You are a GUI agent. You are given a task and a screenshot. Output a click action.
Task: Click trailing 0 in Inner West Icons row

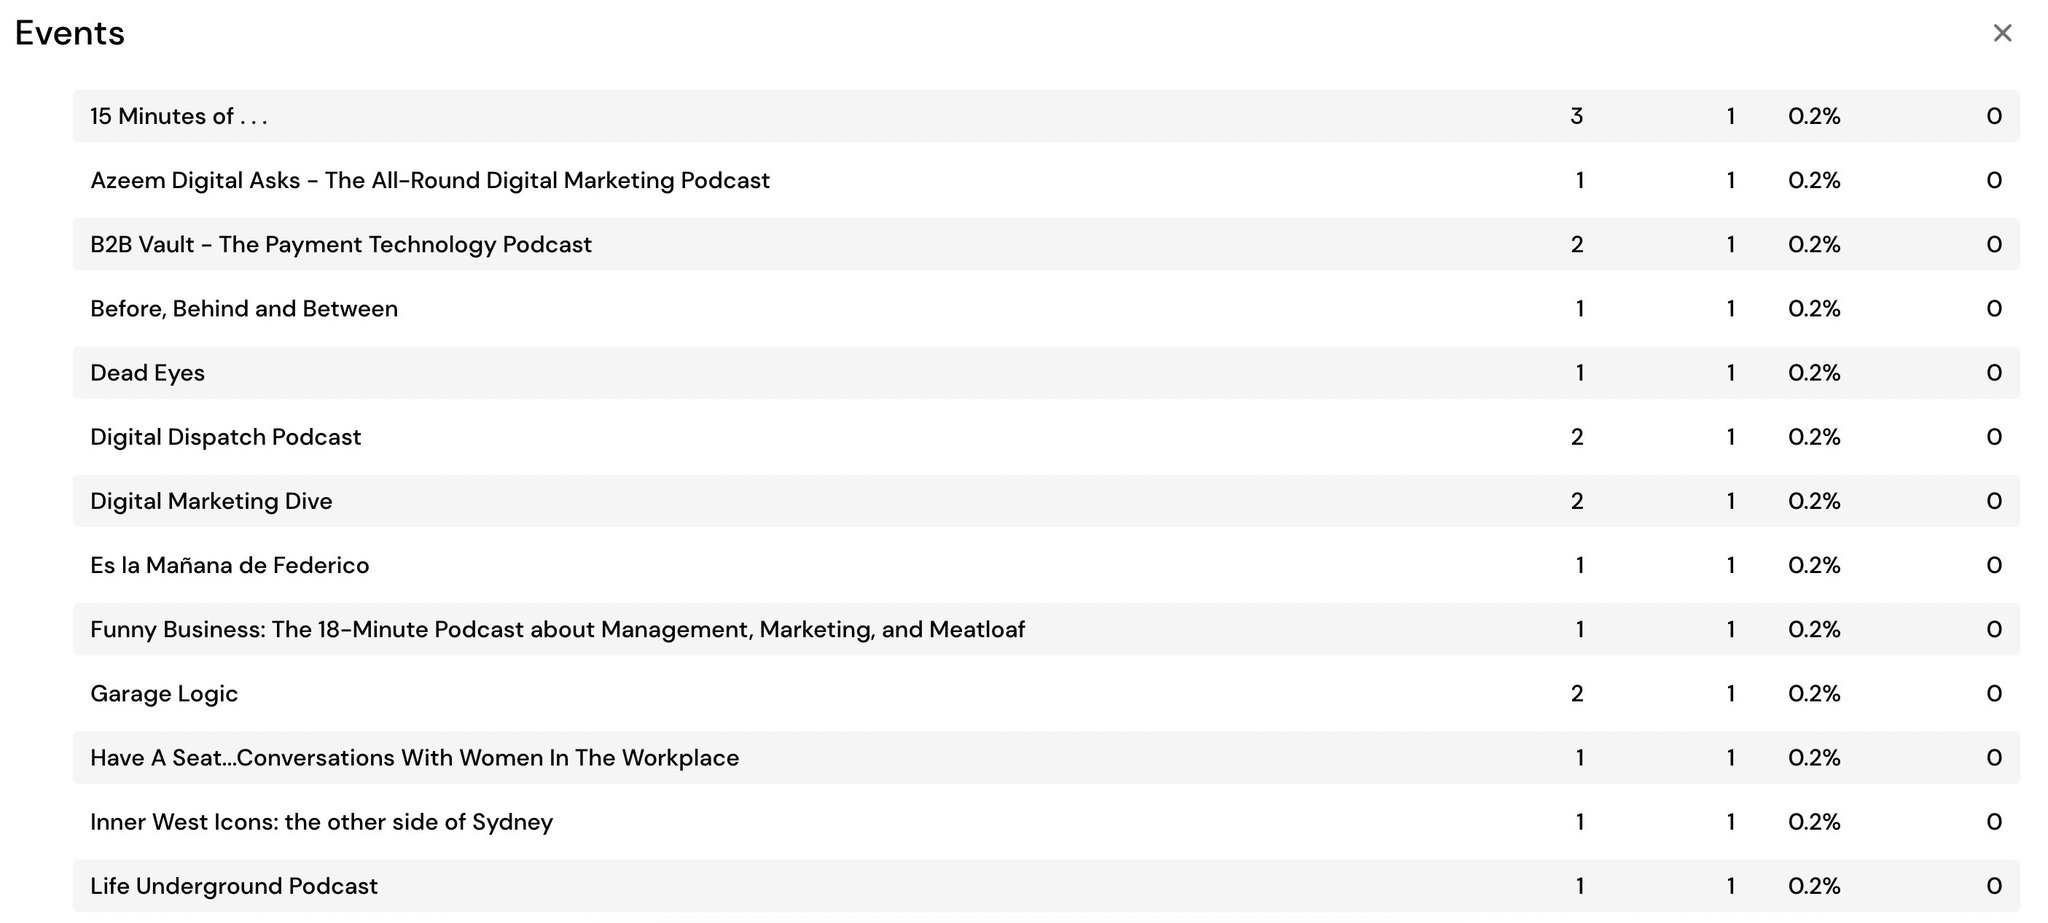pos(1994,822)
